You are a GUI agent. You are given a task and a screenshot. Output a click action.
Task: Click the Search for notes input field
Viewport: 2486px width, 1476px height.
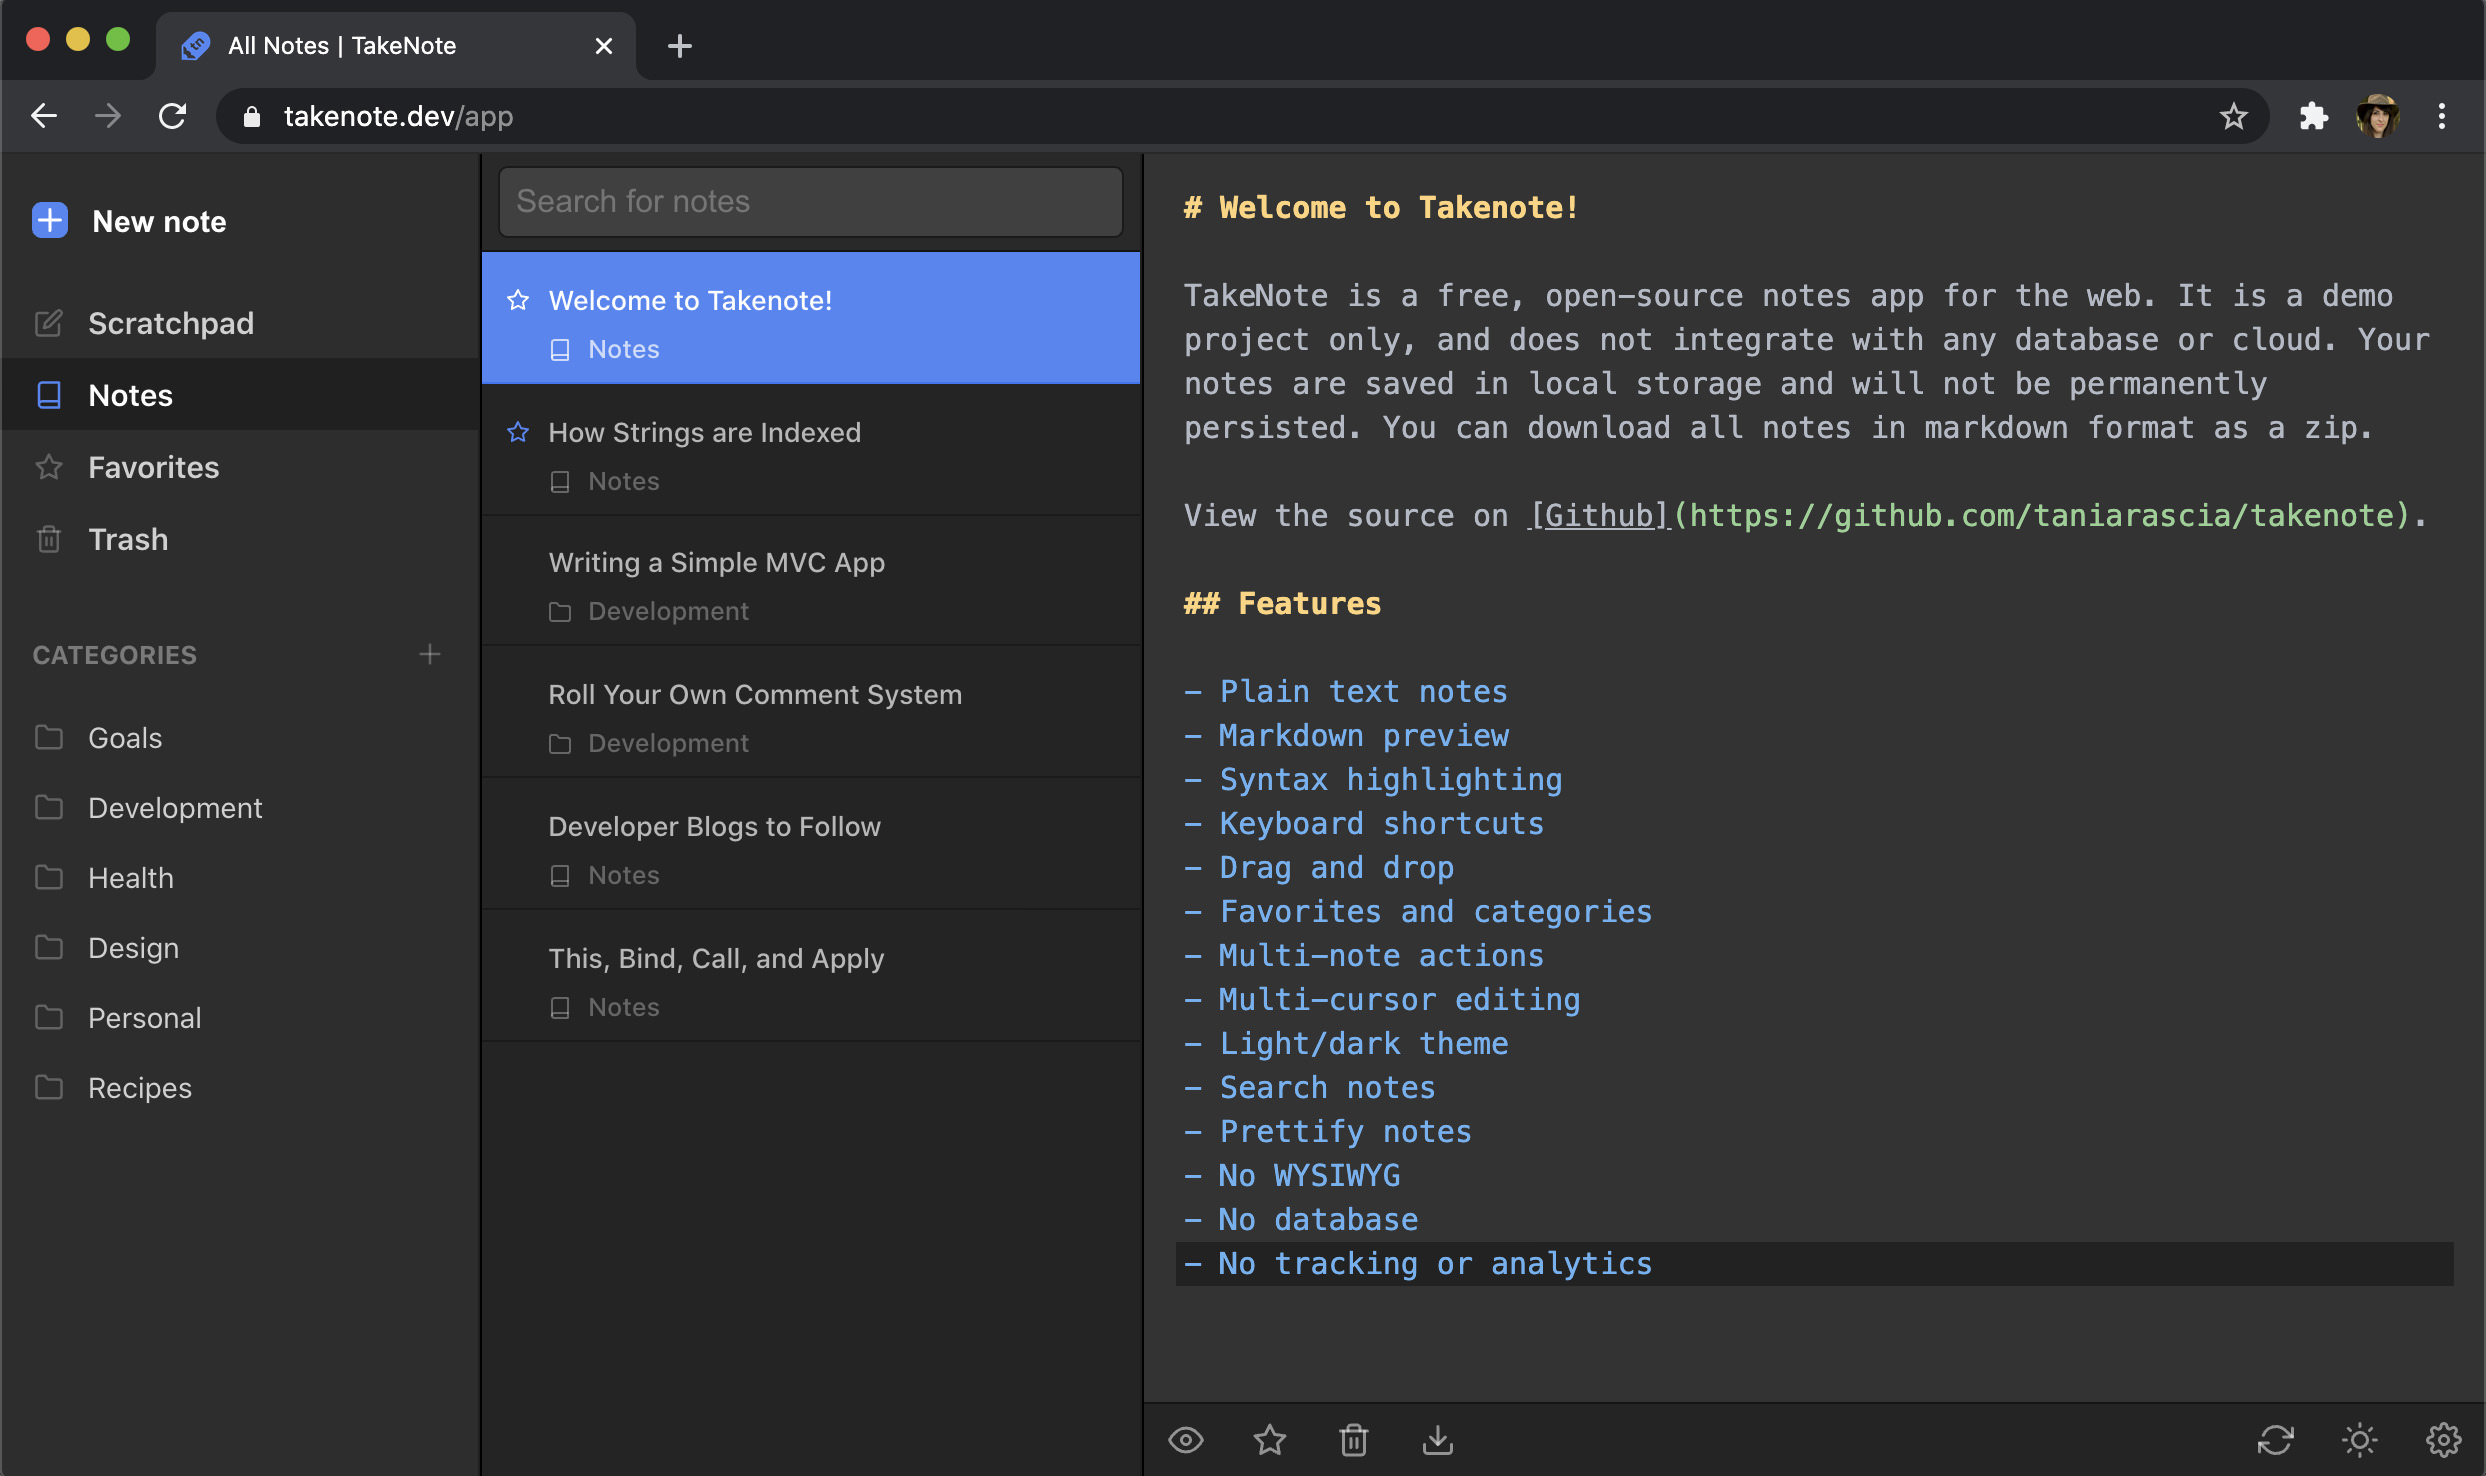(x=810, y=200)
